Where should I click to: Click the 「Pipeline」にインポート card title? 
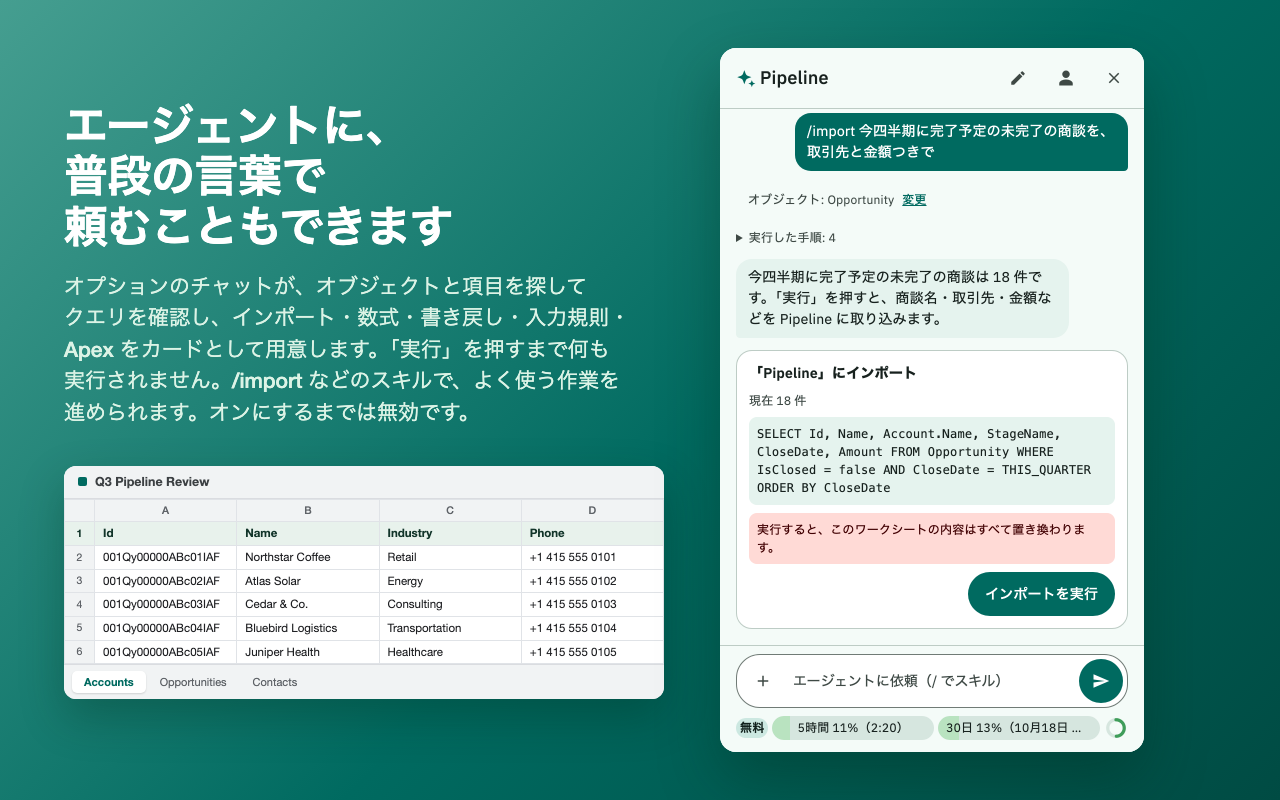pos(832,373)
